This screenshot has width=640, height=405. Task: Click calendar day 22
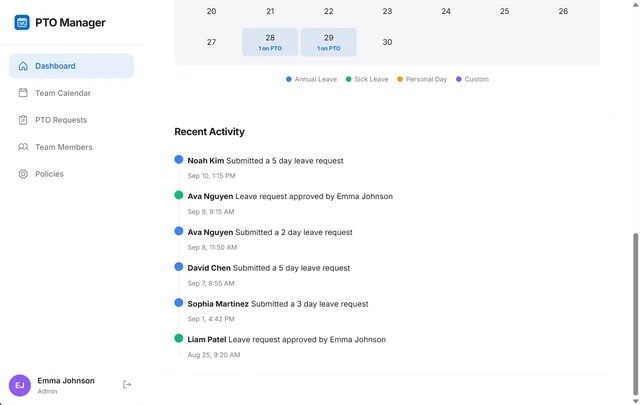point(329,11)
